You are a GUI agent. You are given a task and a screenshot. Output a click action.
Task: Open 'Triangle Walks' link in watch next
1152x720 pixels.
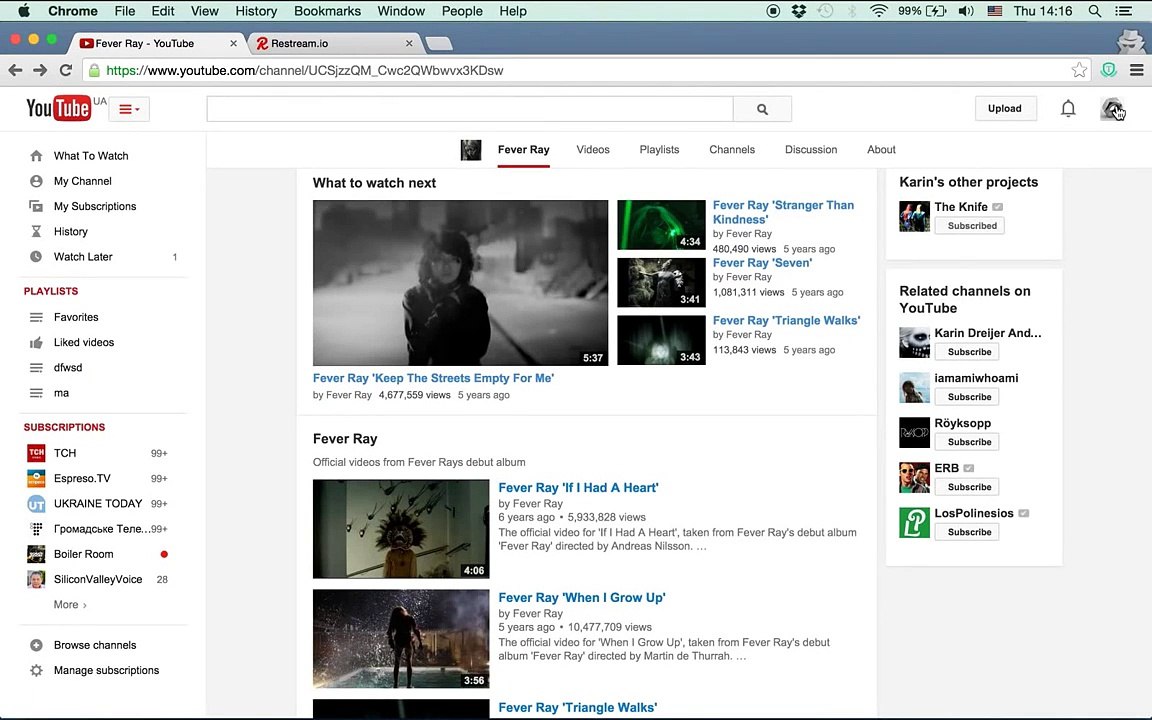(786, 320)
